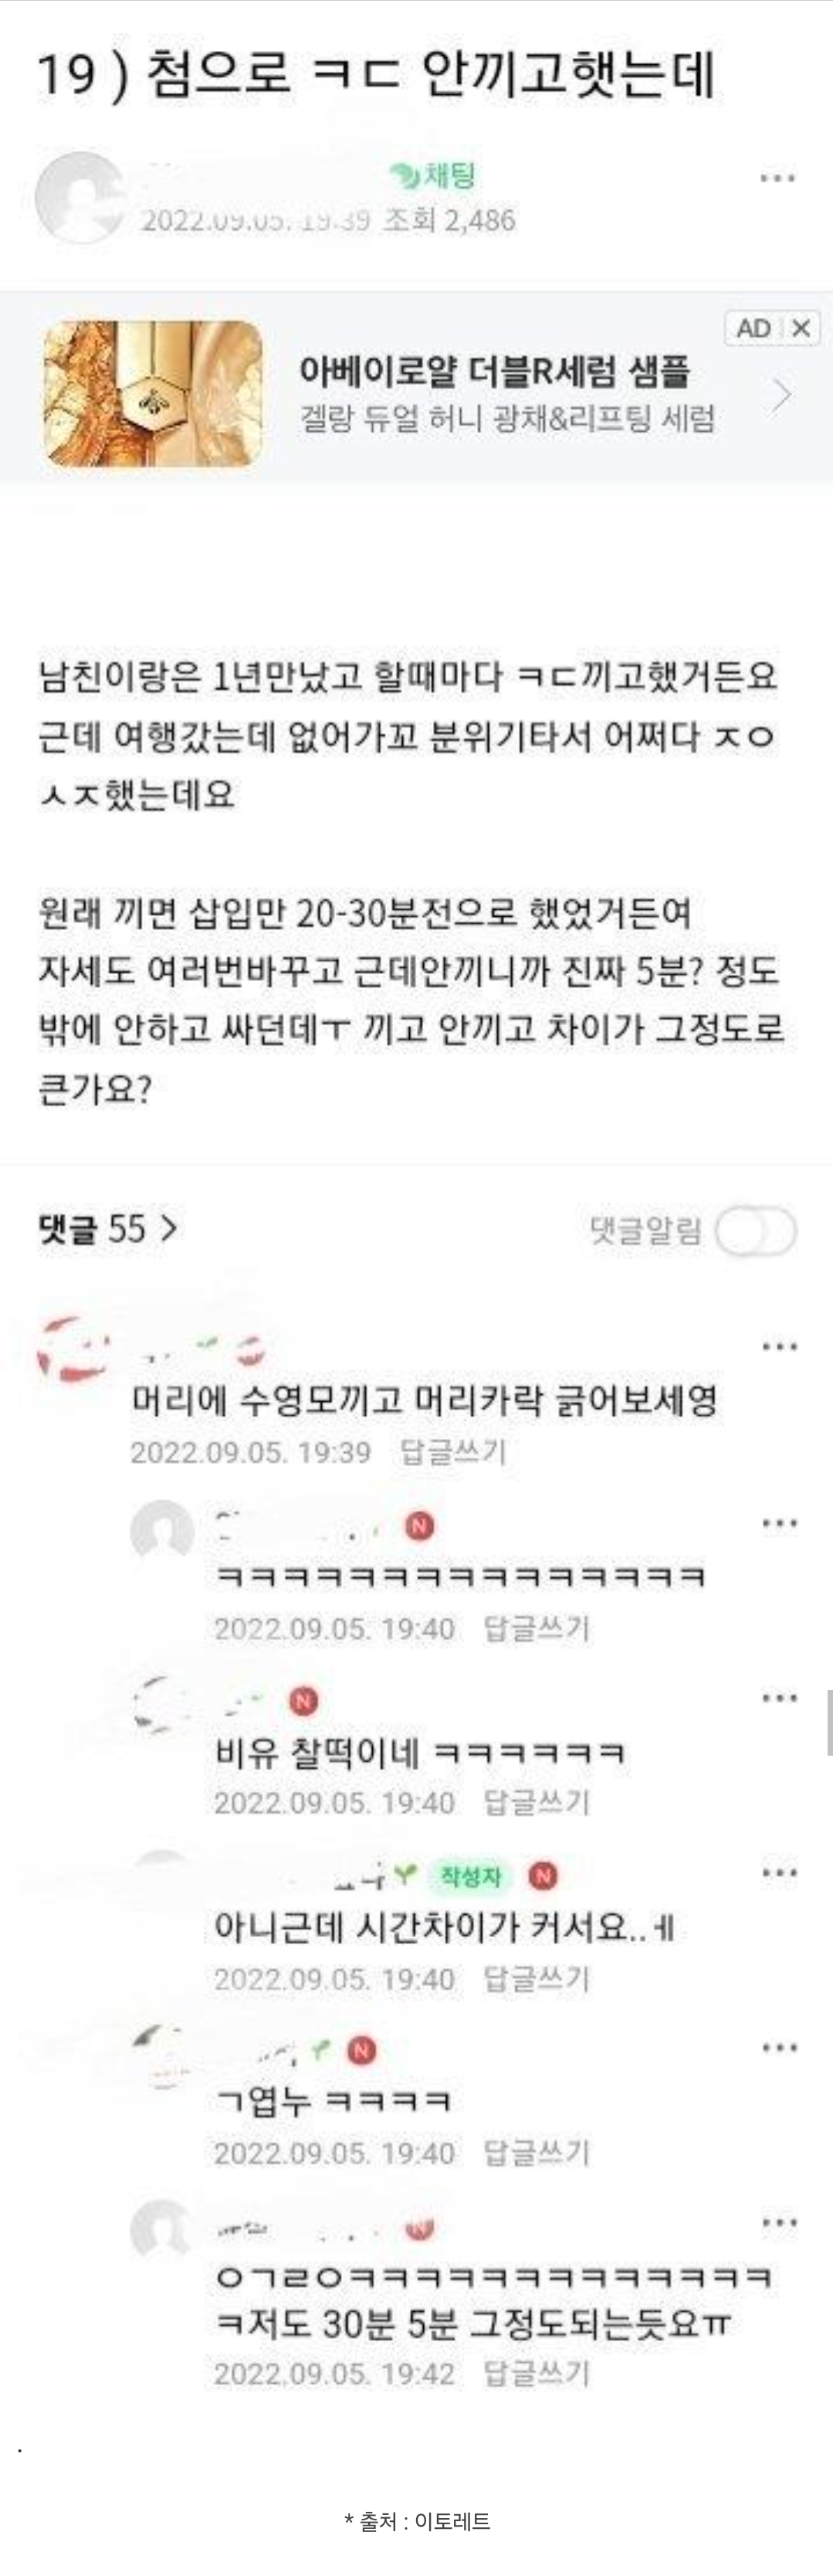Open options for the 19:42 reply
833x2576 pixels.
tap(779, 2222)
